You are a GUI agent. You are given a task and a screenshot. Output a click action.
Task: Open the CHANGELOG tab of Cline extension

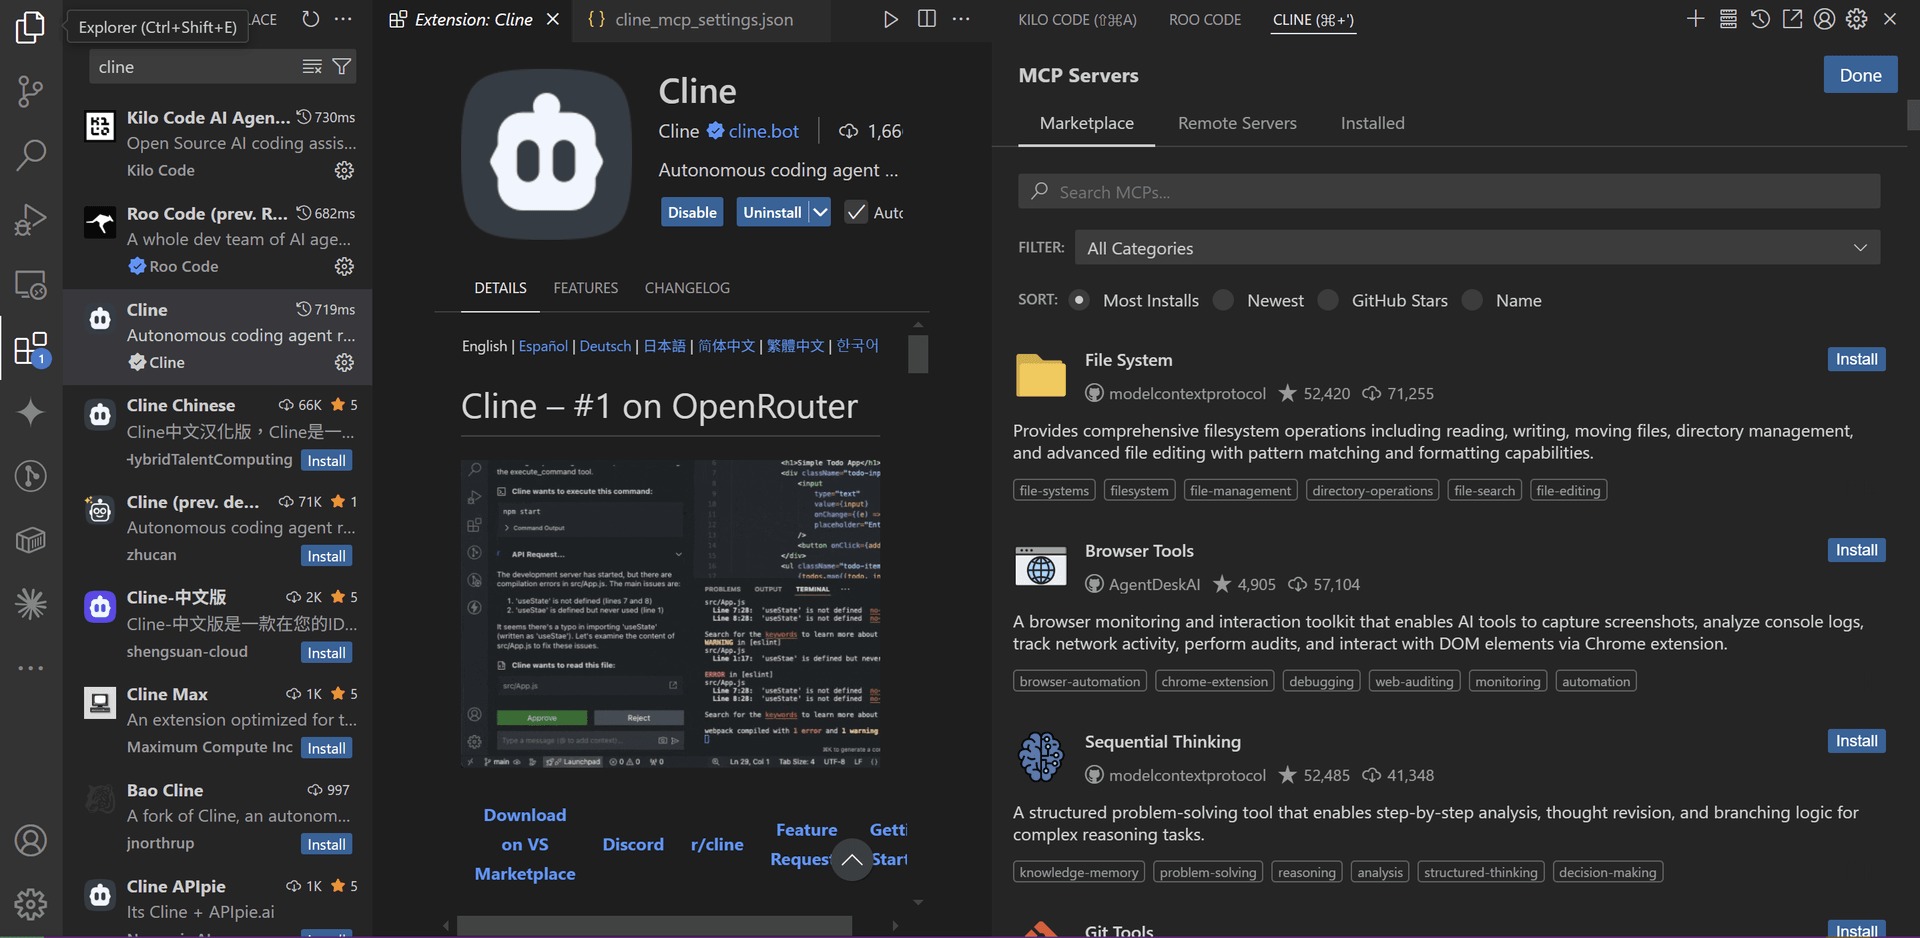coord(687,288)
